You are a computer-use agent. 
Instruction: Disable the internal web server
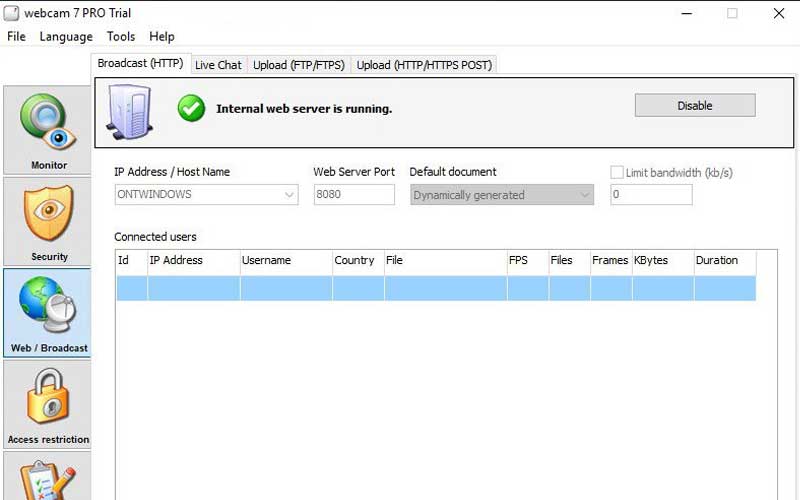(x=695, y=106)
